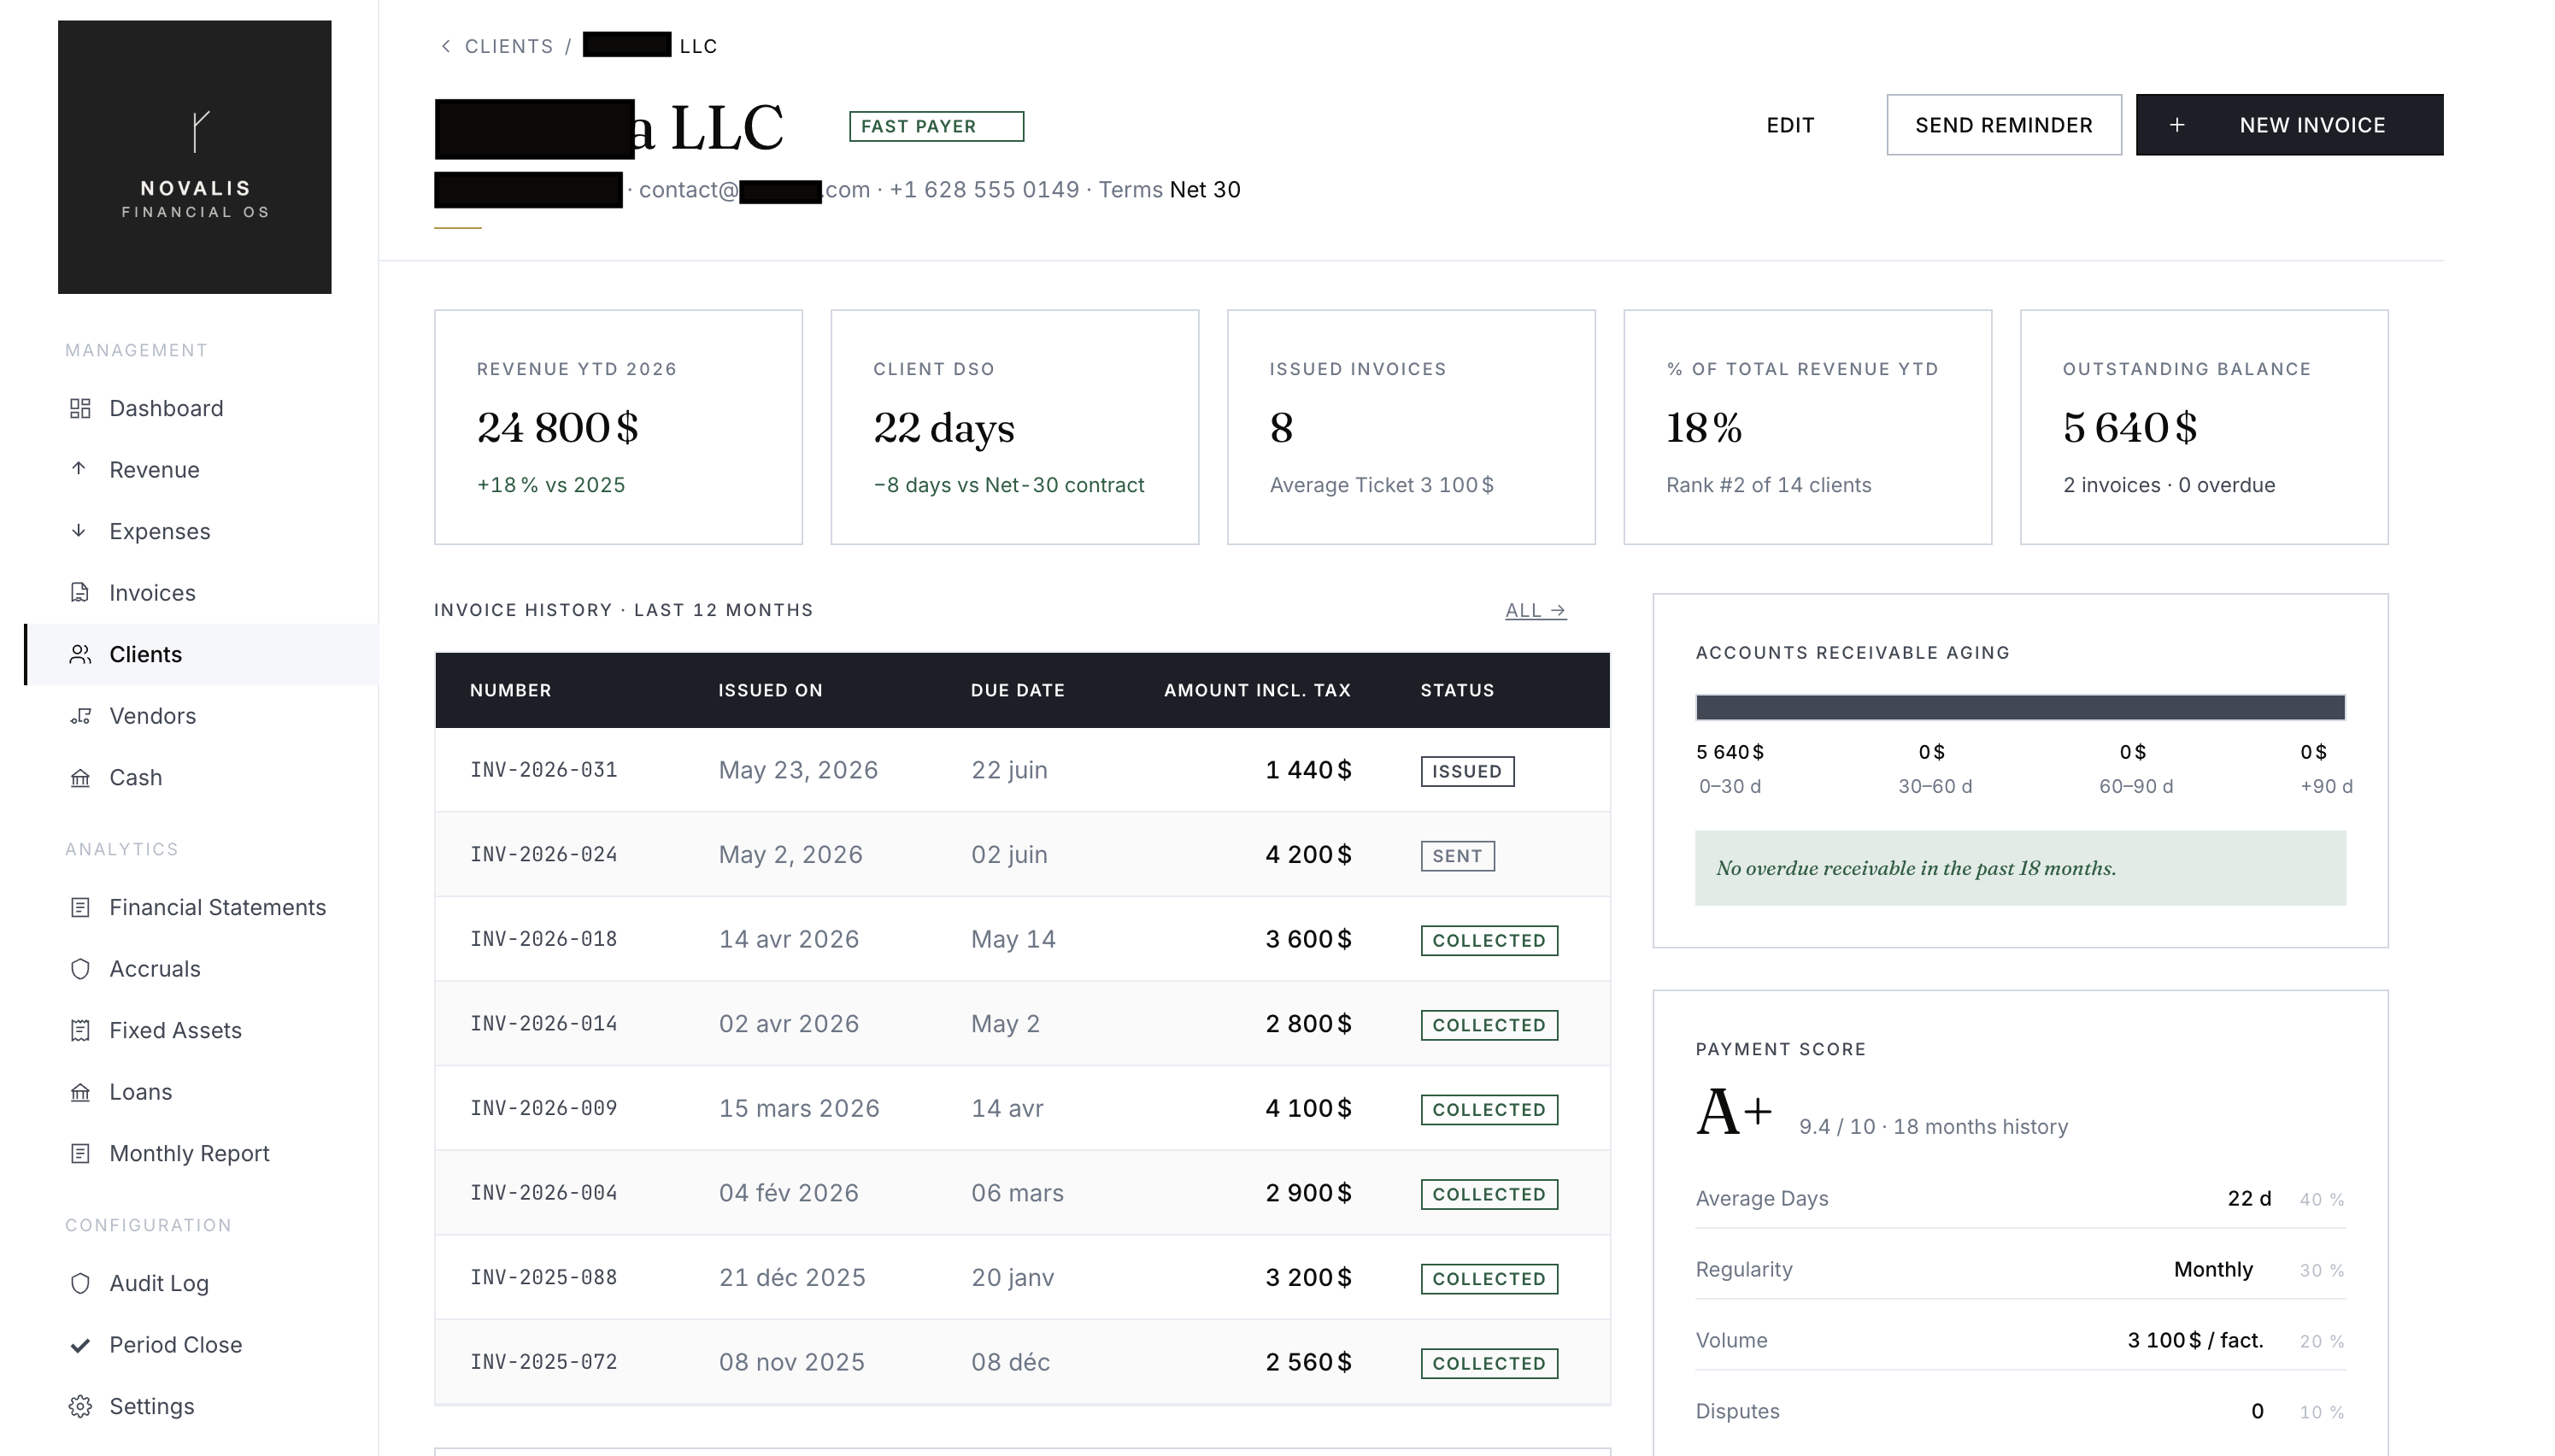Click the Vendors icon in sidebar
The image size is (2555, 1456).
[x=80, y=715]
